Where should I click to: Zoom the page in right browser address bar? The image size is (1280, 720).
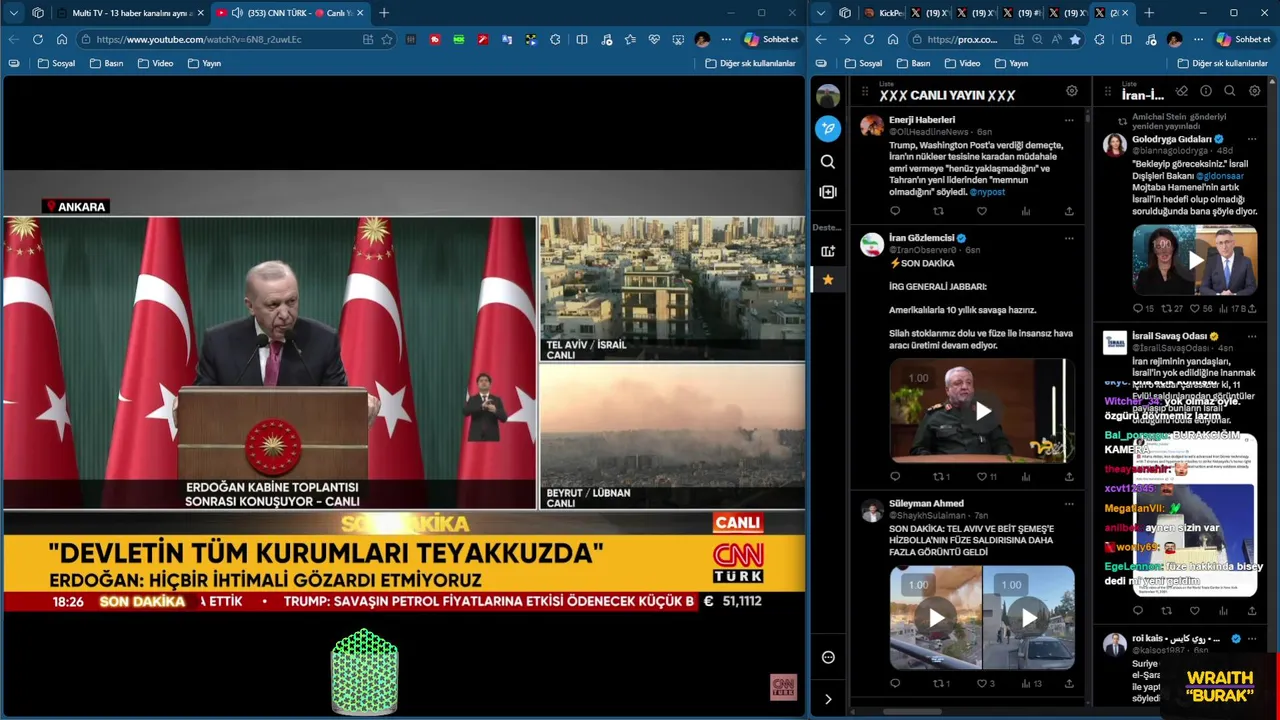(x=1036, y=39)
